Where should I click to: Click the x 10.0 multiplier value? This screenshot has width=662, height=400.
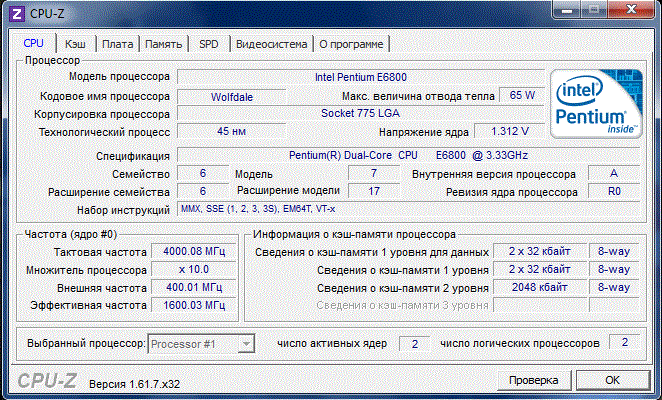coord(194,269)
